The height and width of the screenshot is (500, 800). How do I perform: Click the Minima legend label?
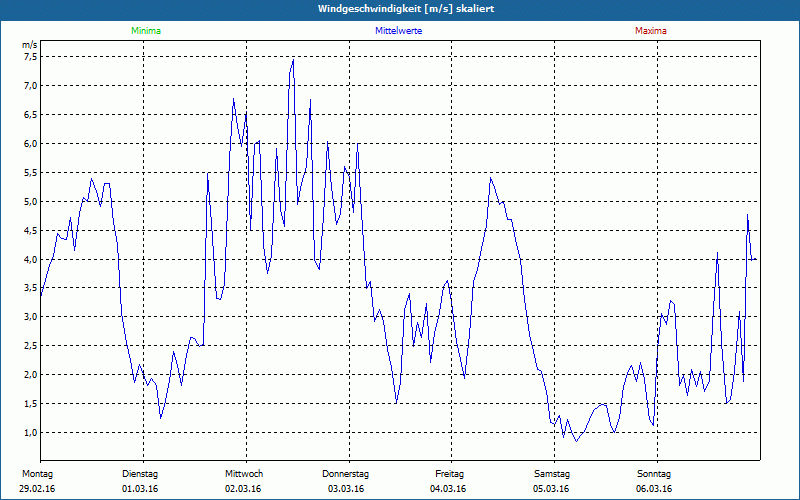point(146,31)
